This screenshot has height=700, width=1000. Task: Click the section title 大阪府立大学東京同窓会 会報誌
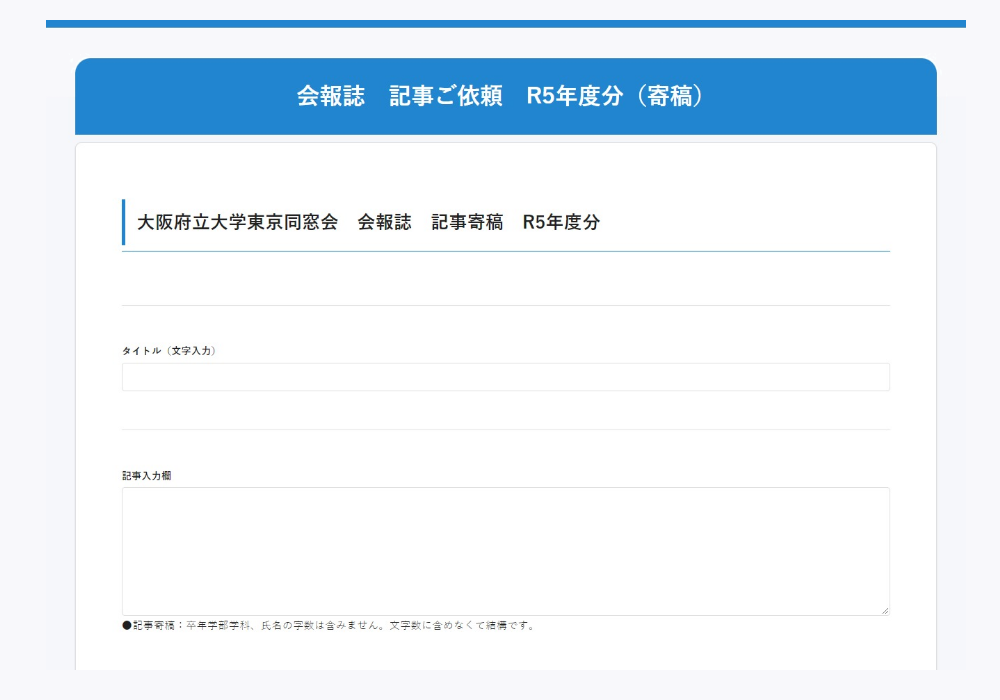[265, 222]
